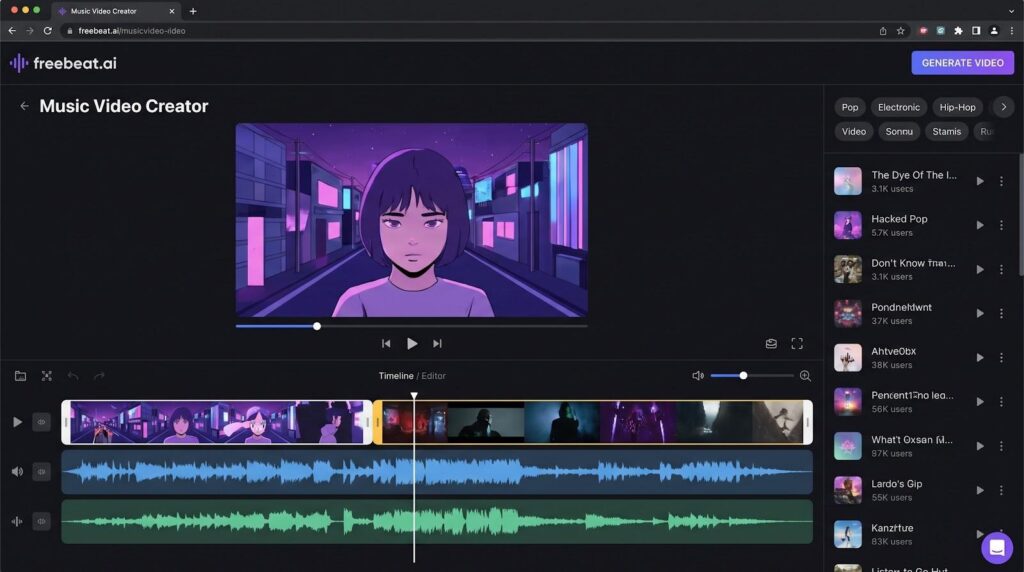1024x572 pixels.
Task: Skip to the next clip in preview
Action: (x=438, y=343)
